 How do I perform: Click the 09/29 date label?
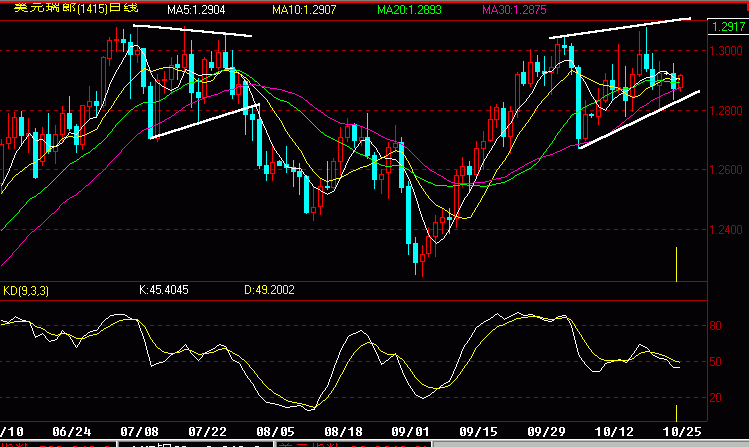point(546,432)
